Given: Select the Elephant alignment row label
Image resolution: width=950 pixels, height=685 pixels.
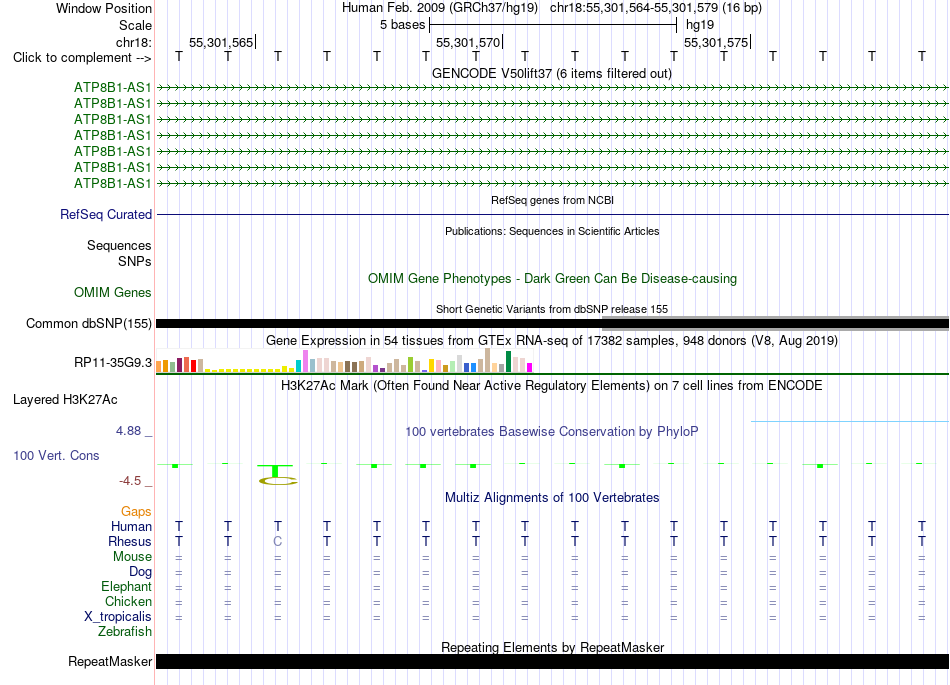Looking at the screenshot, I should 127,586.
